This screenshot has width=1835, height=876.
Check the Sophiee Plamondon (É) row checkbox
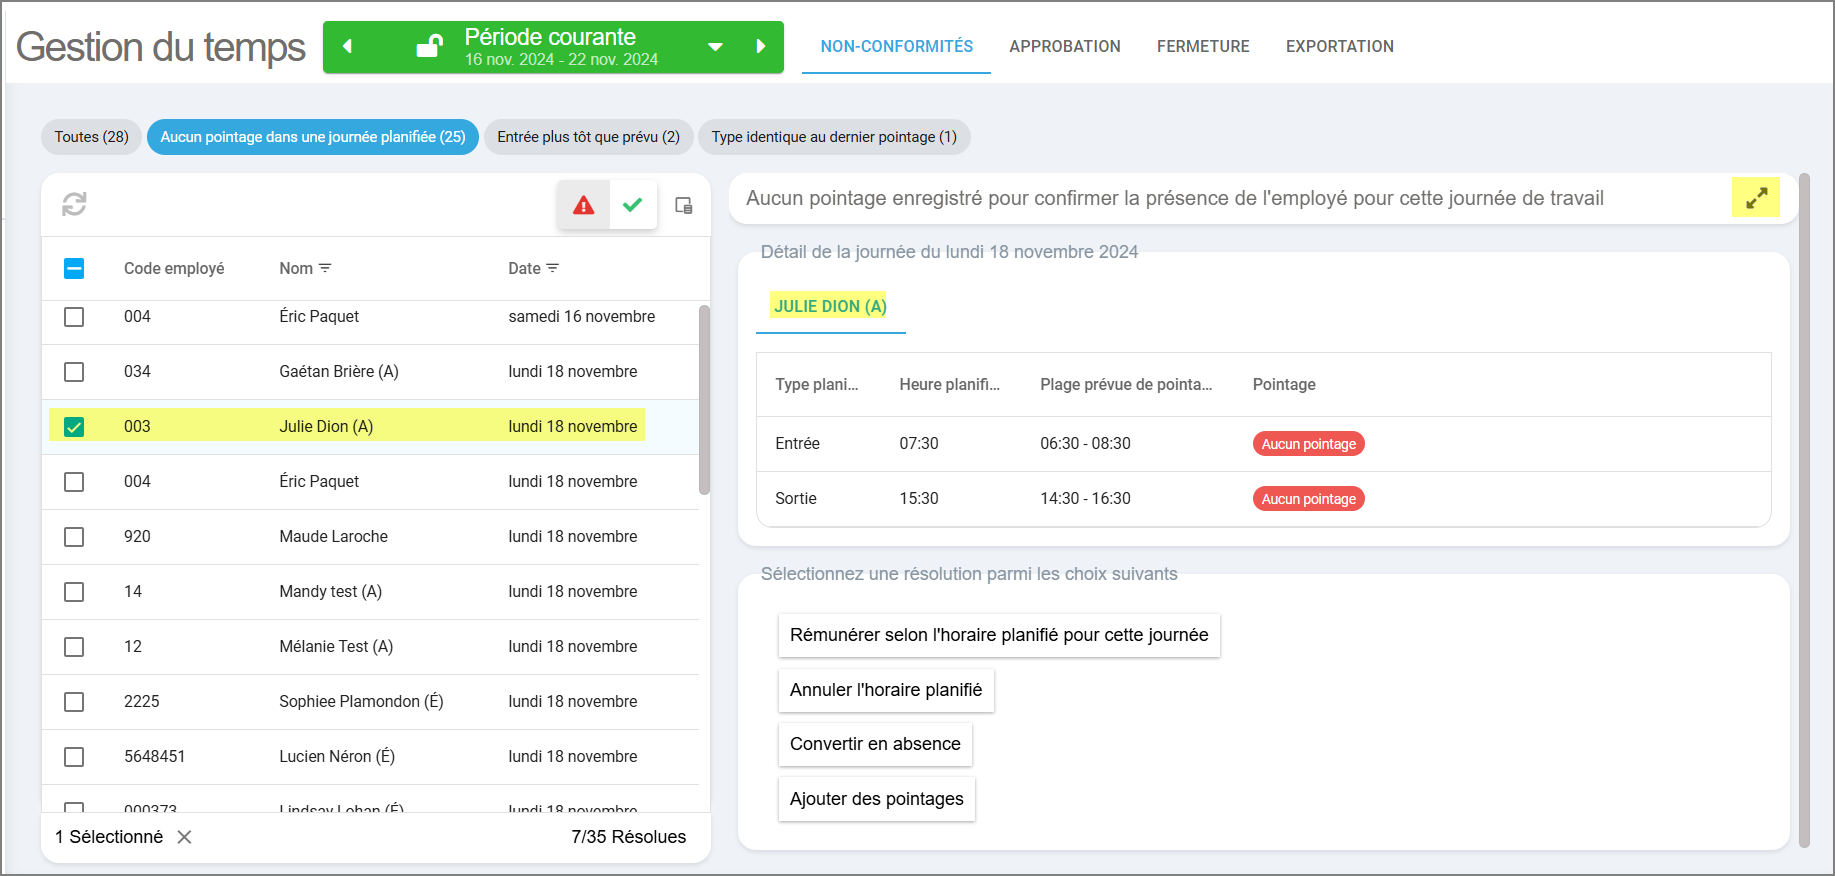tap(74, 702)
